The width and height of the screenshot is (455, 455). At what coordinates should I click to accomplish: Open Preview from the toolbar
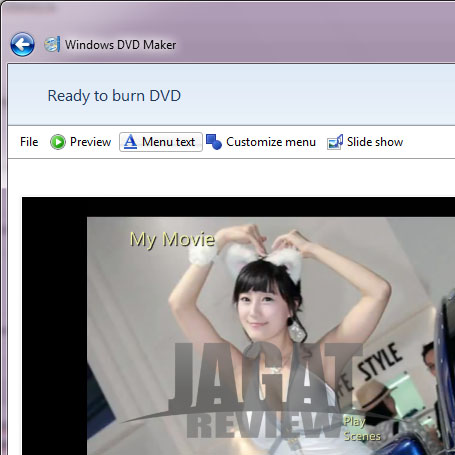pyautogui.click(x=81, y=142)
